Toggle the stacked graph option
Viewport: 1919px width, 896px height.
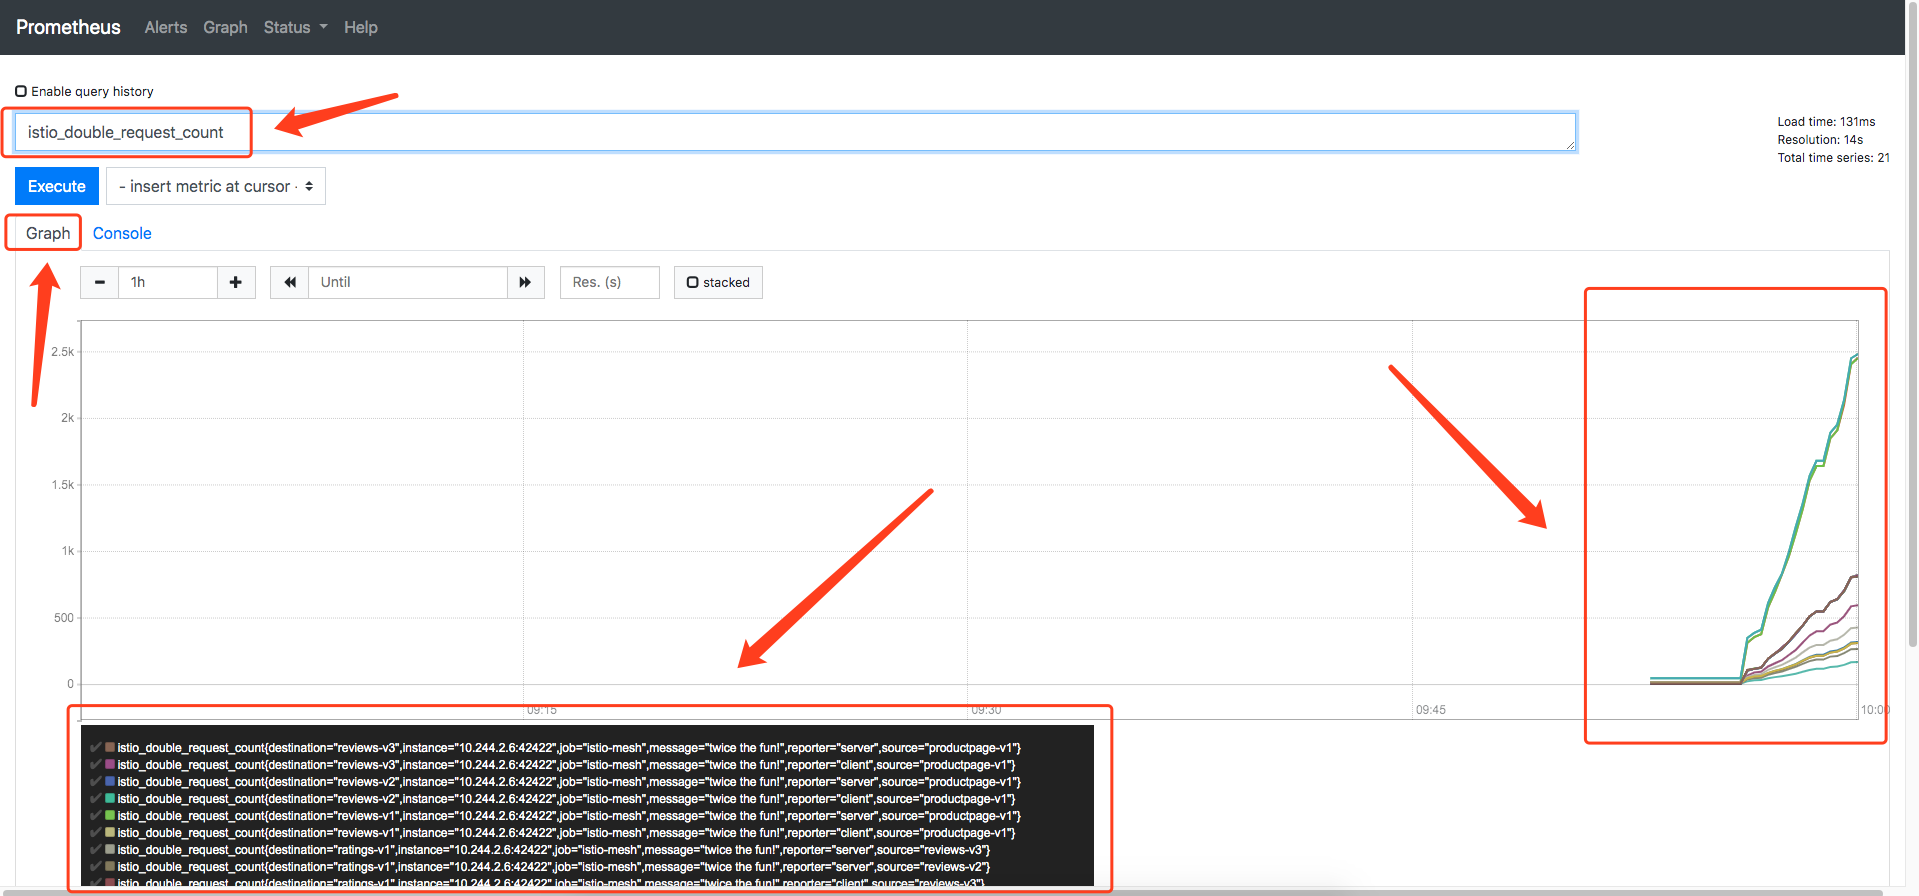(718, 282)
